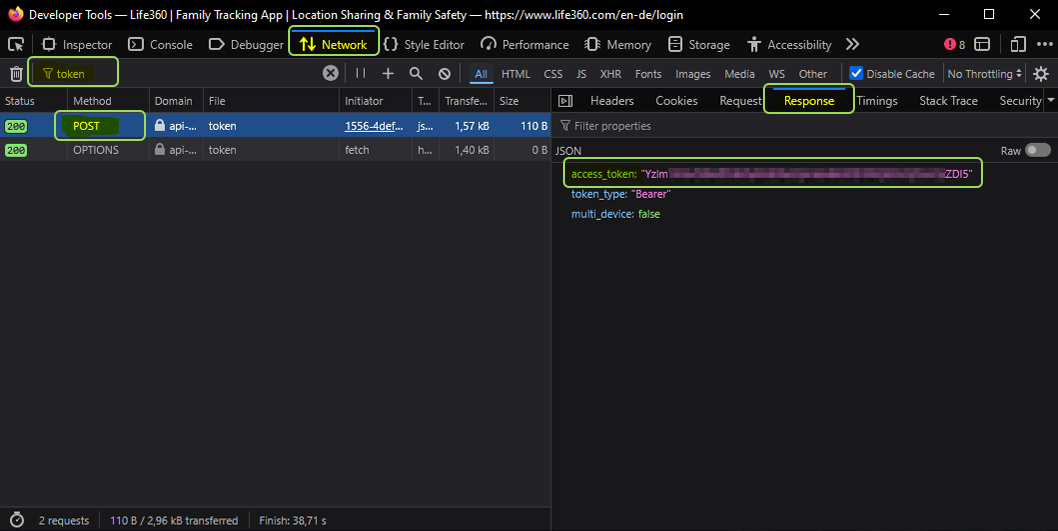Filter requests by Other

click(812, 74)
